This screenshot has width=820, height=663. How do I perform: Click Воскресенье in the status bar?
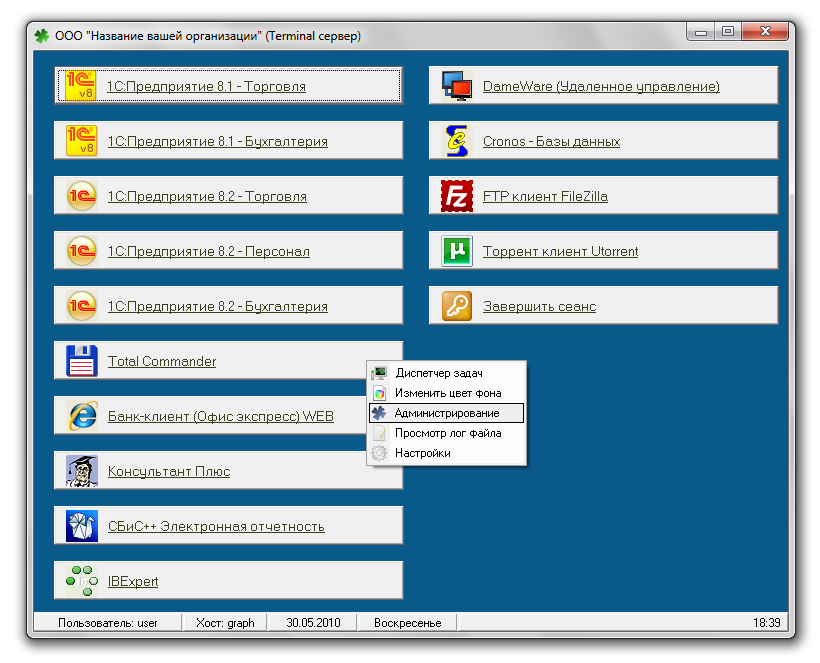coord(407,623)
